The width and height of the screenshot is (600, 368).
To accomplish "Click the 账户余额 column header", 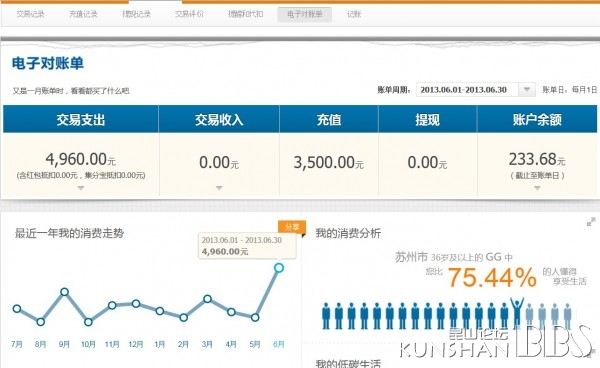I will point(537,119).
